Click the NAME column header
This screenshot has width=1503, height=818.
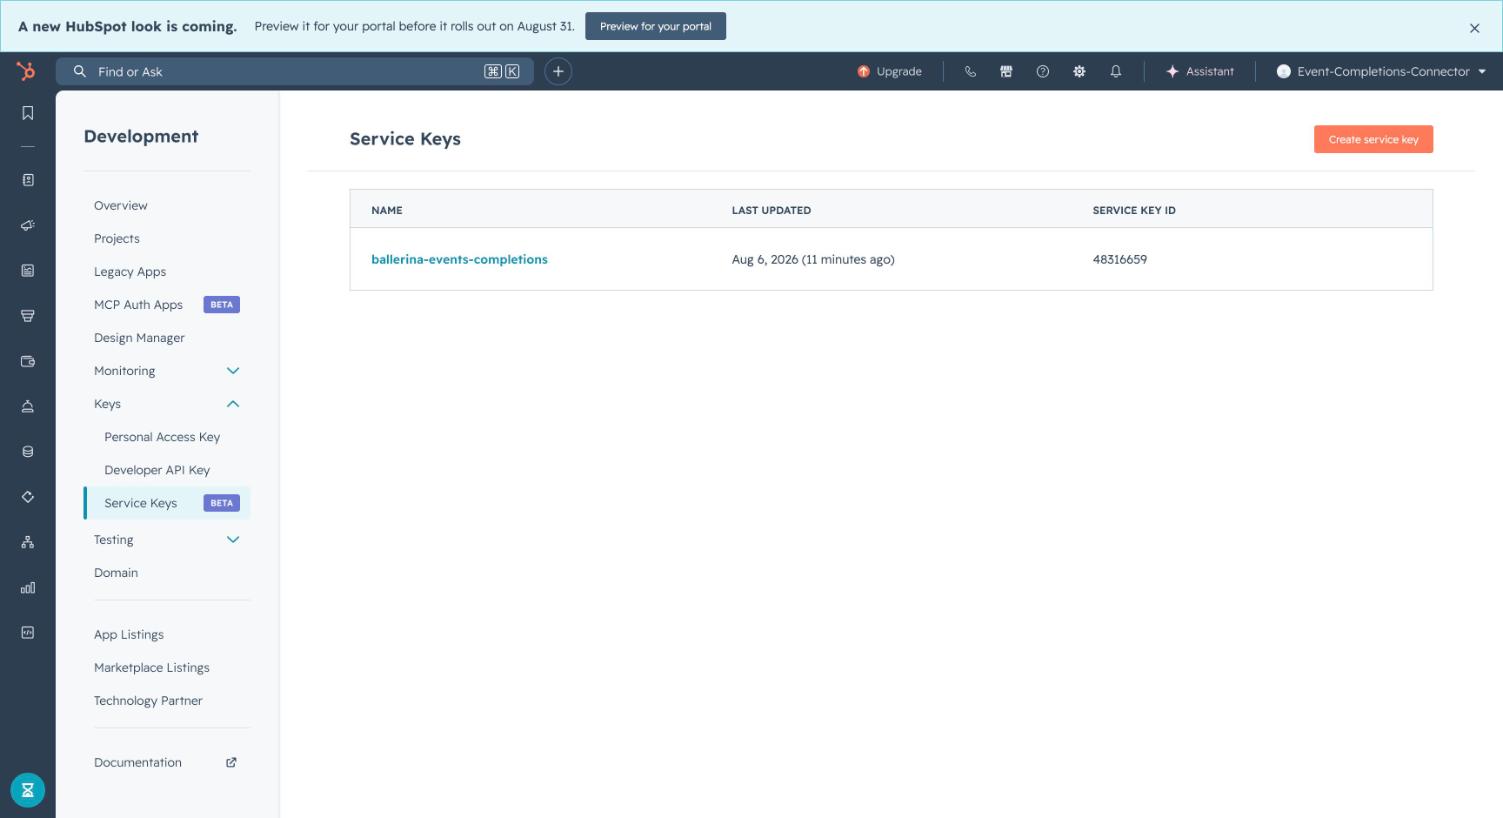pyautogui.click(x=387, y=210)
